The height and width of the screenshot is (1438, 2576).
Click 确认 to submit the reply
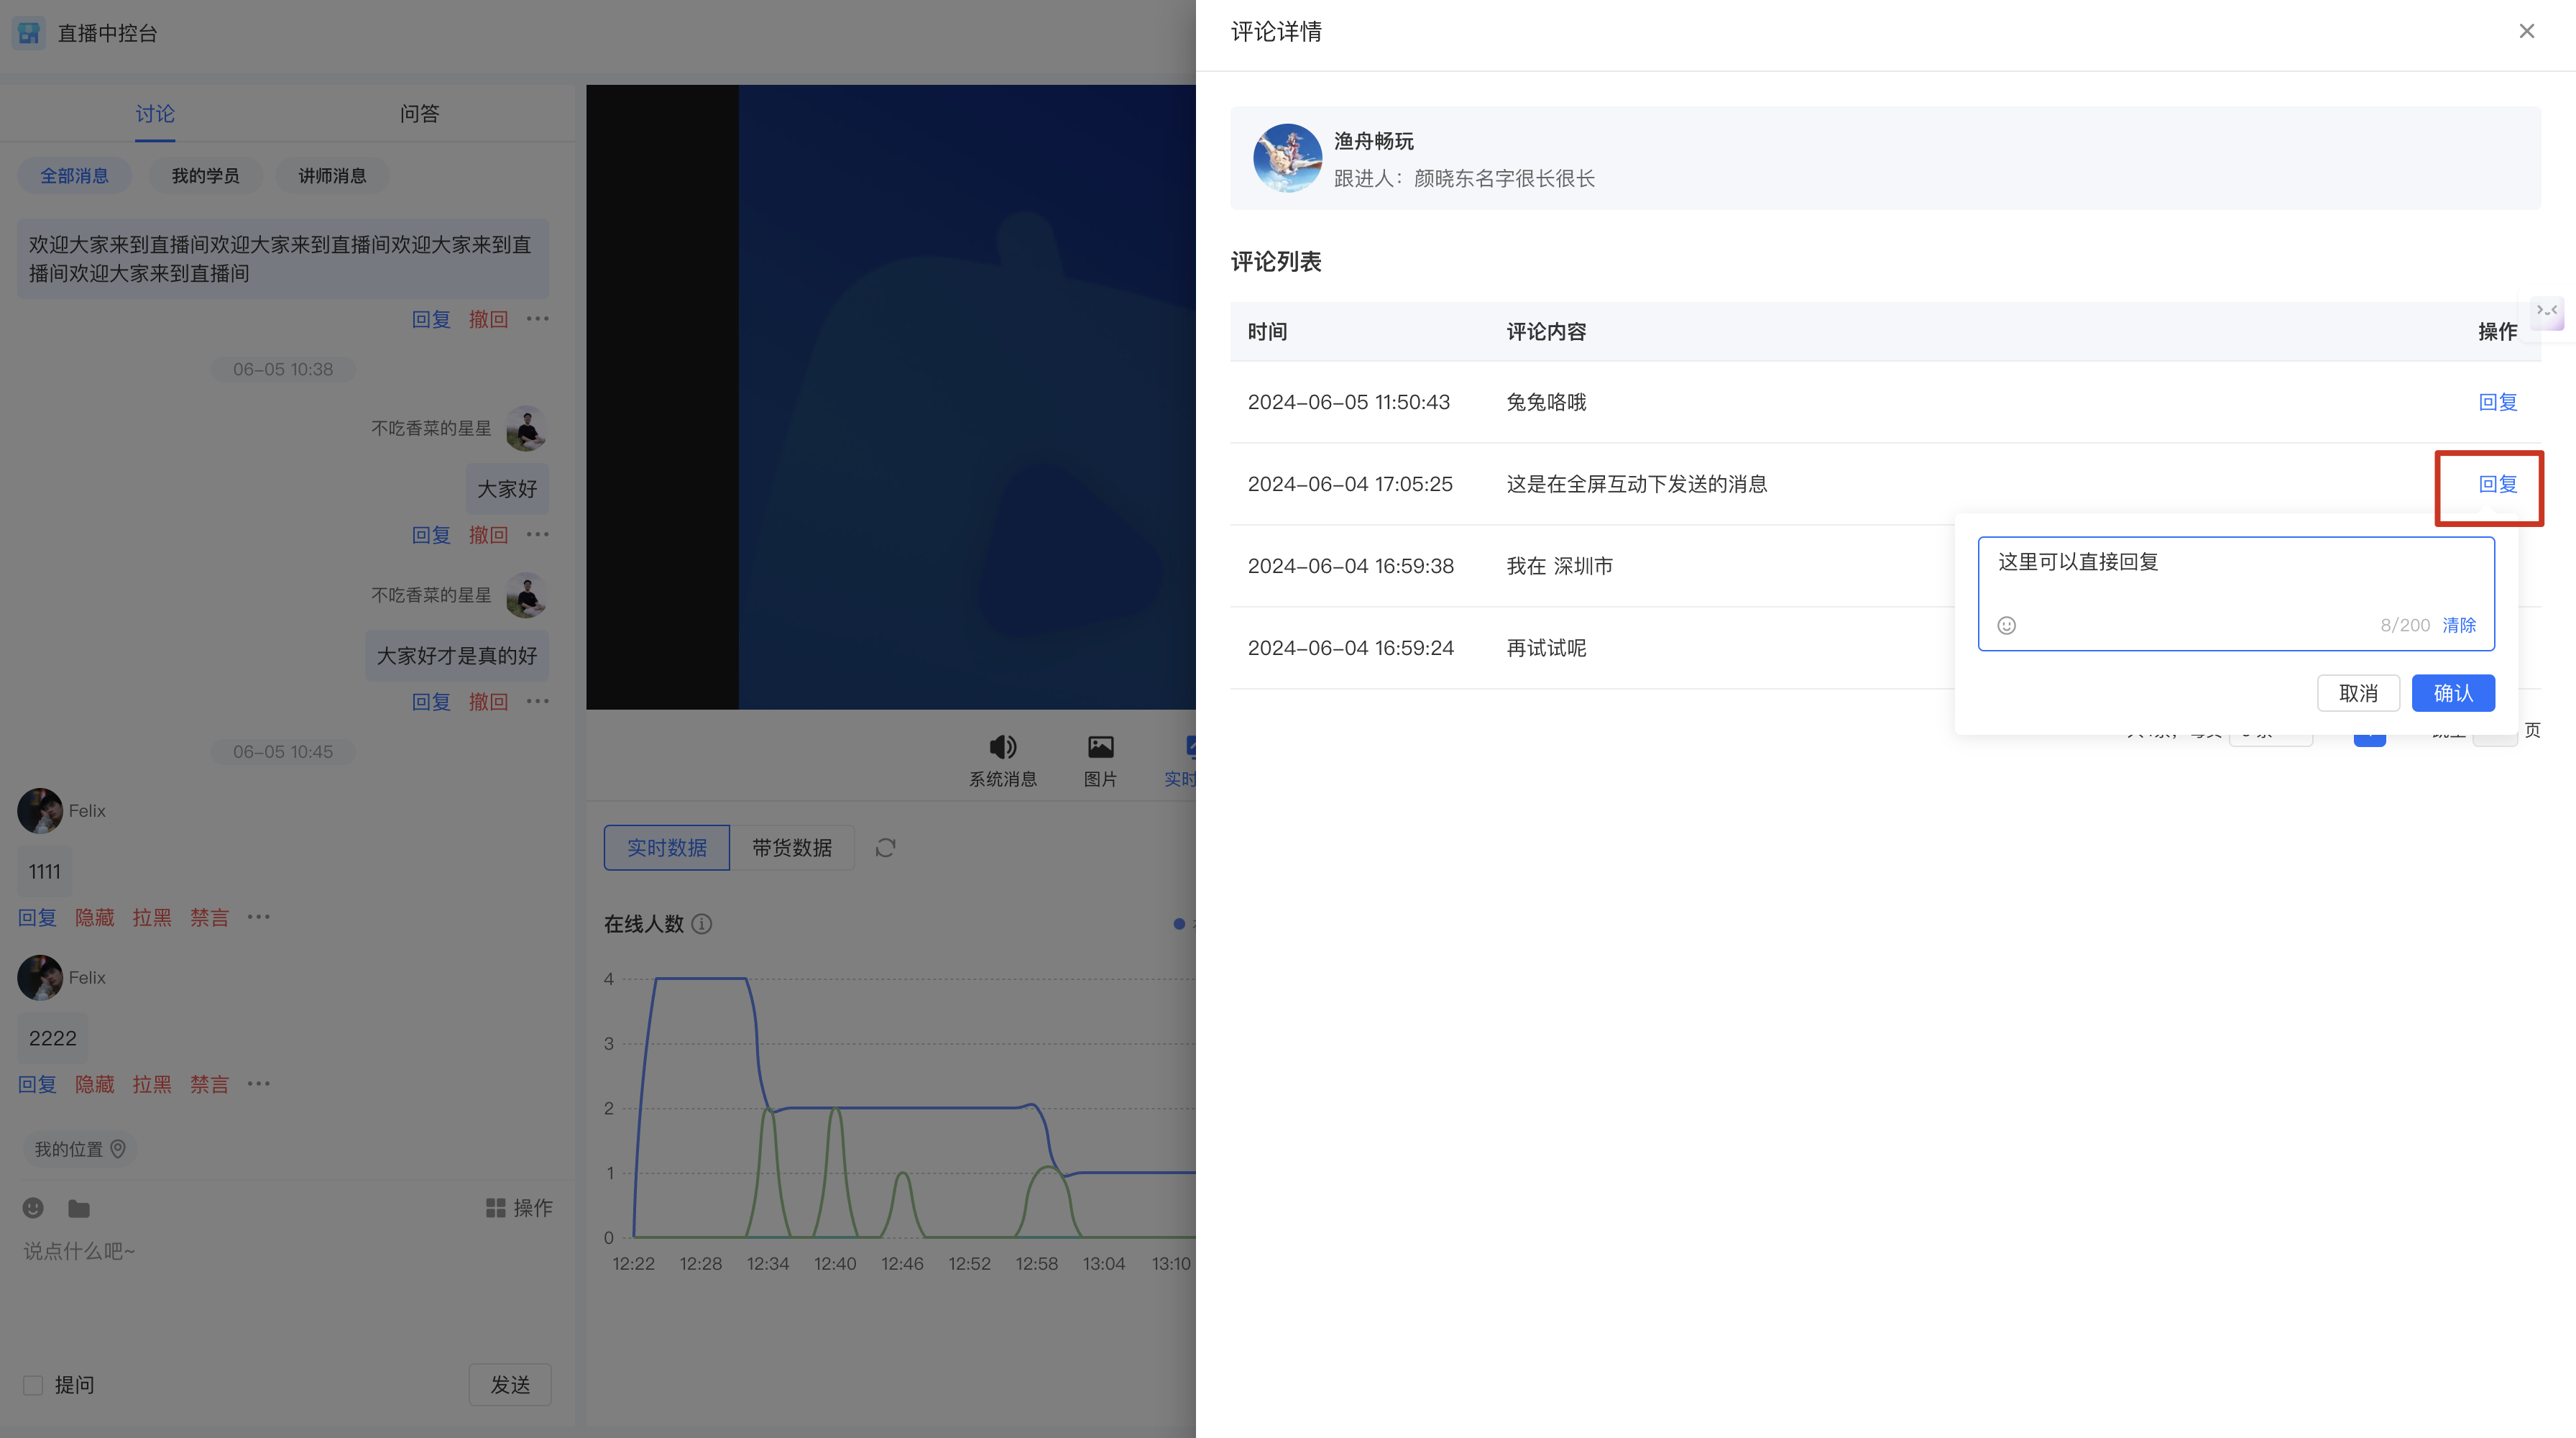point(2453,693)
